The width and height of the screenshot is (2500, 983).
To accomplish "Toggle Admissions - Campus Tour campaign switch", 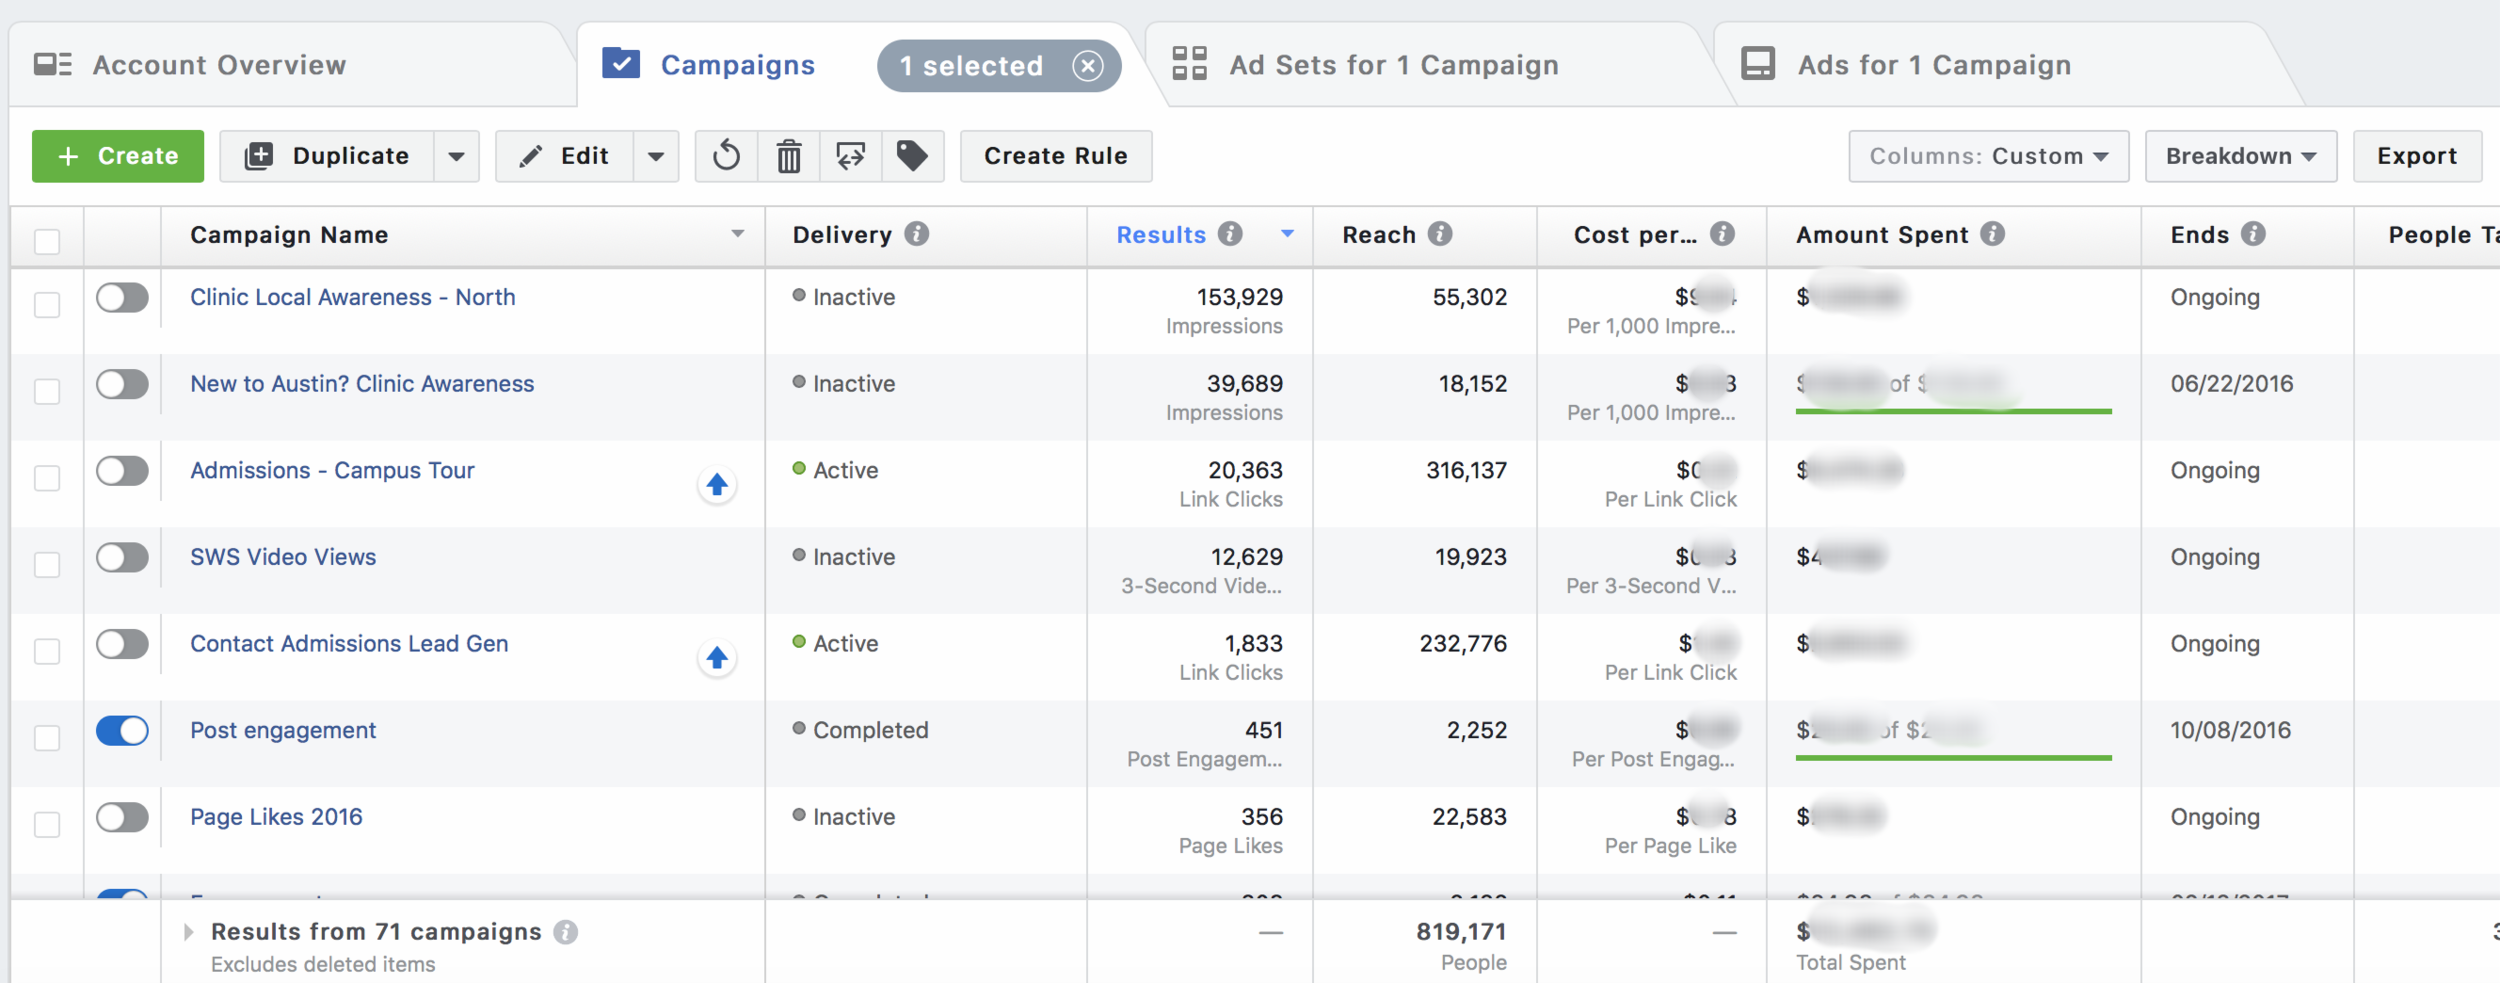I will (x=122, y=471).
